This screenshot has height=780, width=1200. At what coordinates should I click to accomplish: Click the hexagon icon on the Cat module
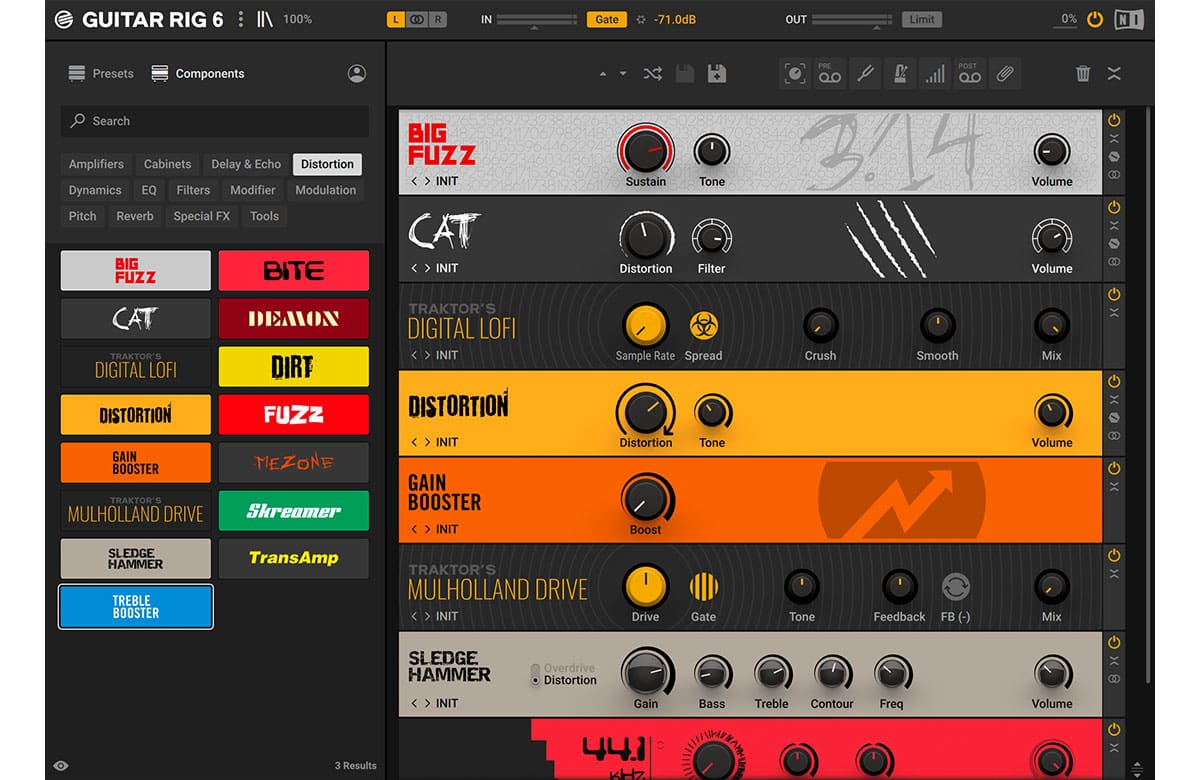point(1114,244)
